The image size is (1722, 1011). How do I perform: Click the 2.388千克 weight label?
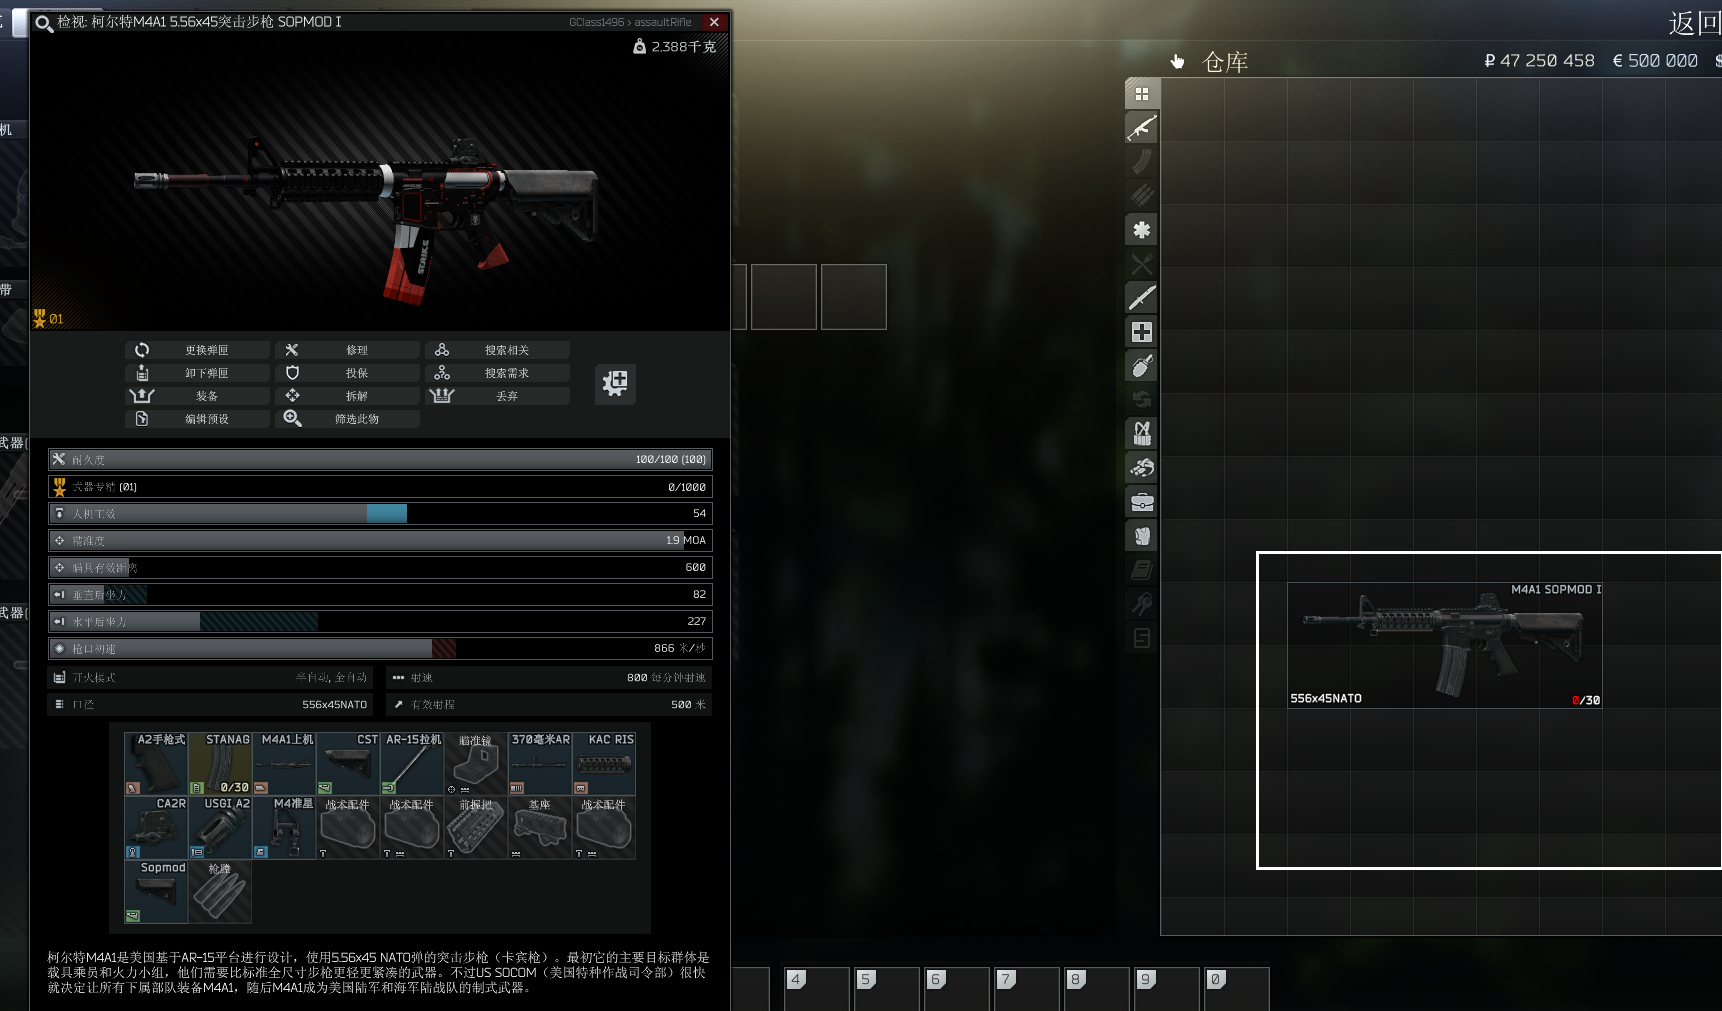[675, 47]
